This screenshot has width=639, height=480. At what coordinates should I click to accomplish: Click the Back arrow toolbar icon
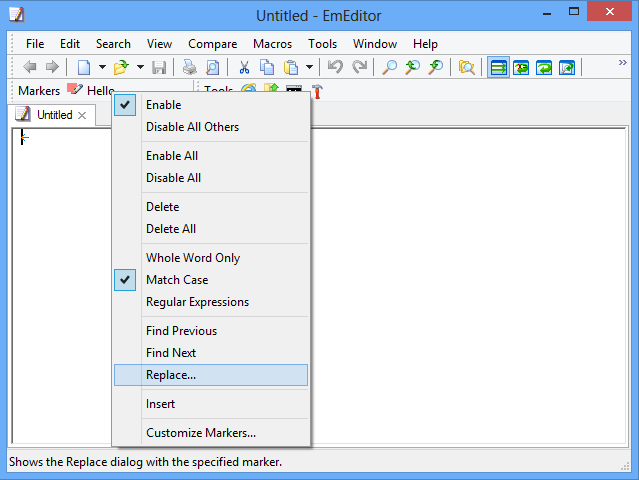click(30, 67)
